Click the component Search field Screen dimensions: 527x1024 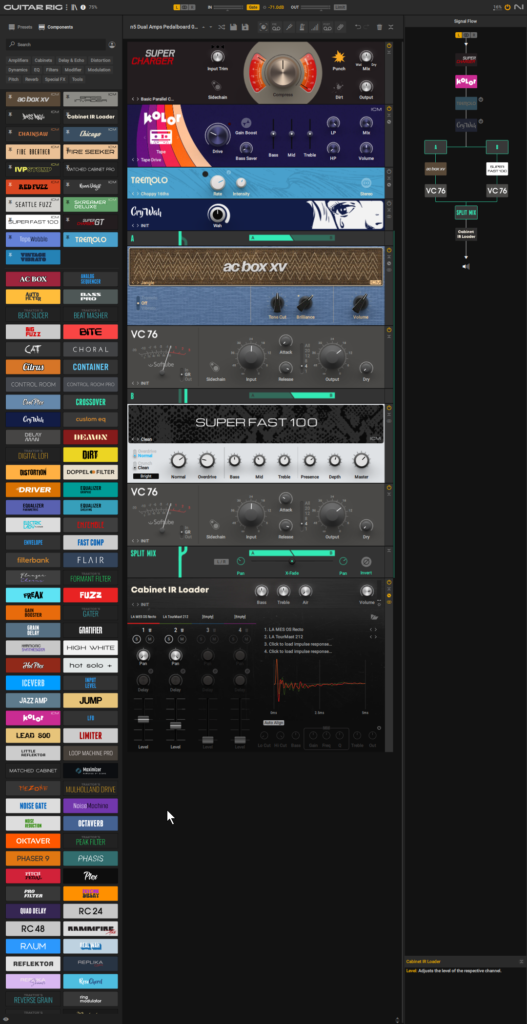56,44
